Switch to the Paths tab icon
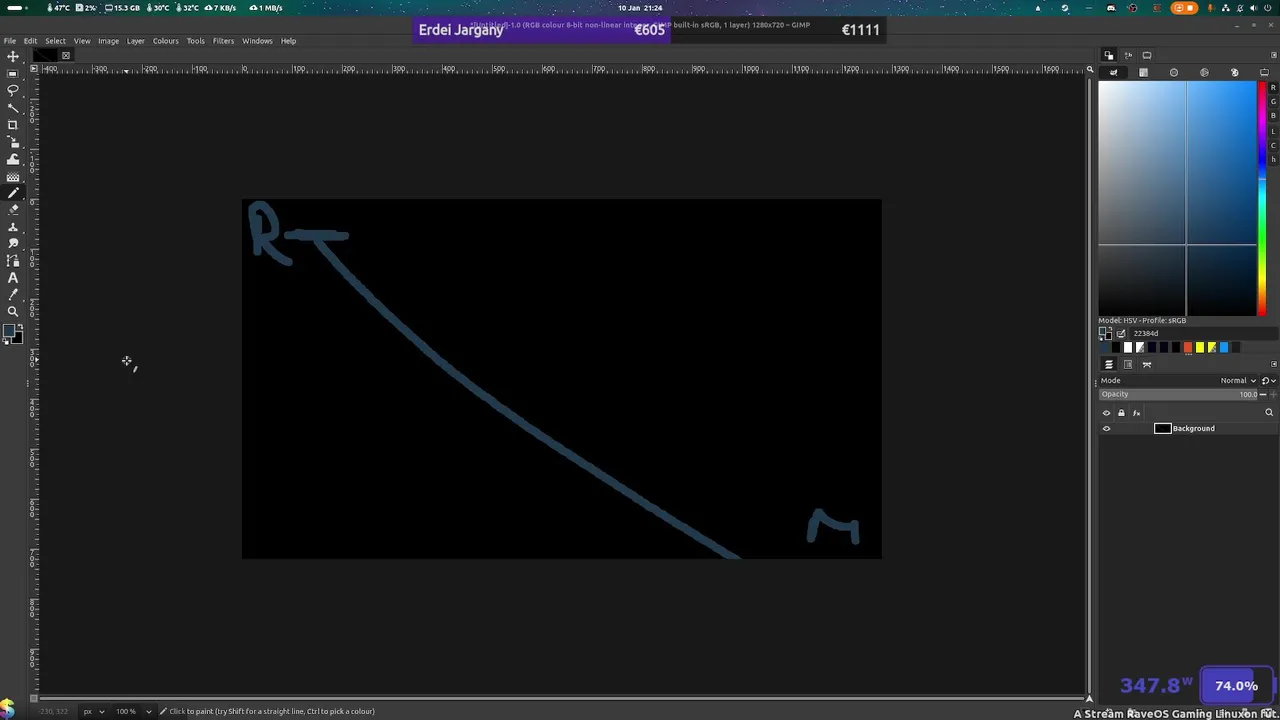Screen dimensions: 1280x720 1147,364
